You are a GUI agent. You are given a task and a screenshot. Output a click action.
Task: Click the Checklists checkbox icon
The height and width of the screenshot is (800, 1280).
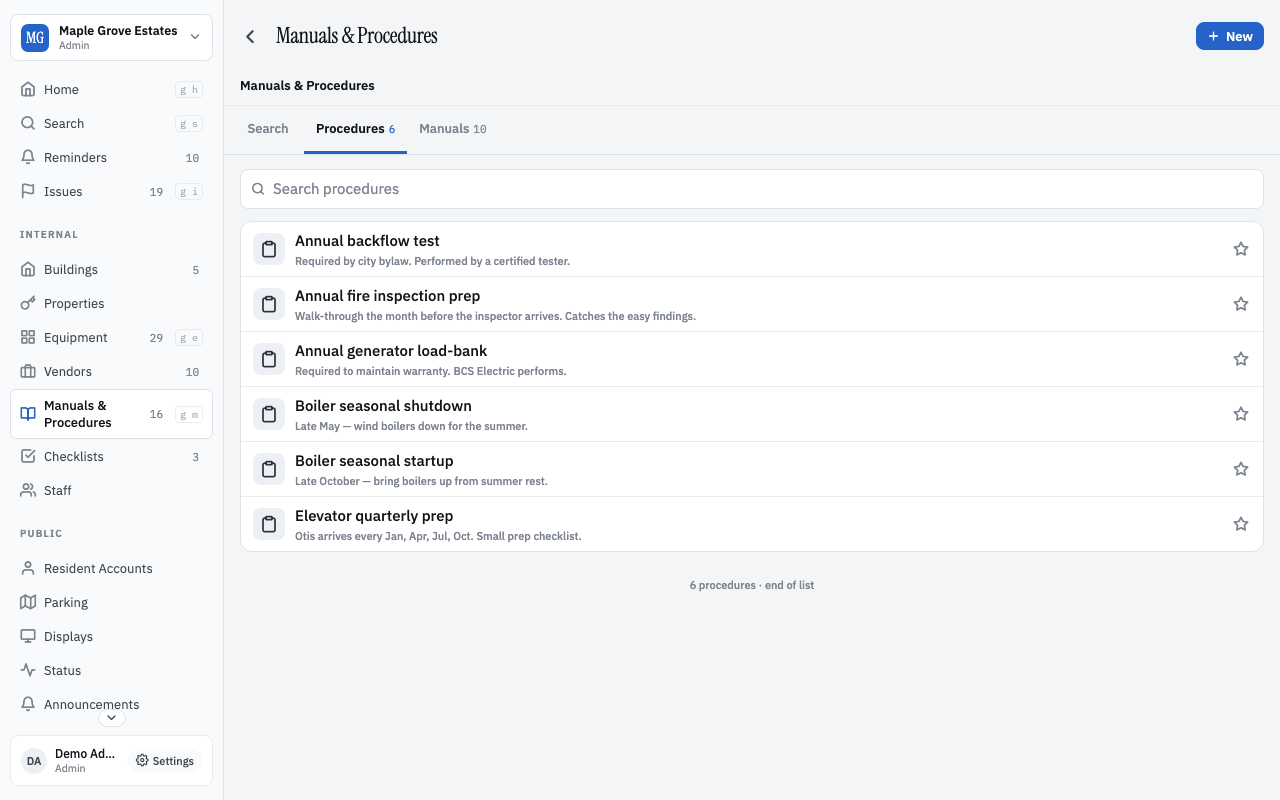click(28, 456)
